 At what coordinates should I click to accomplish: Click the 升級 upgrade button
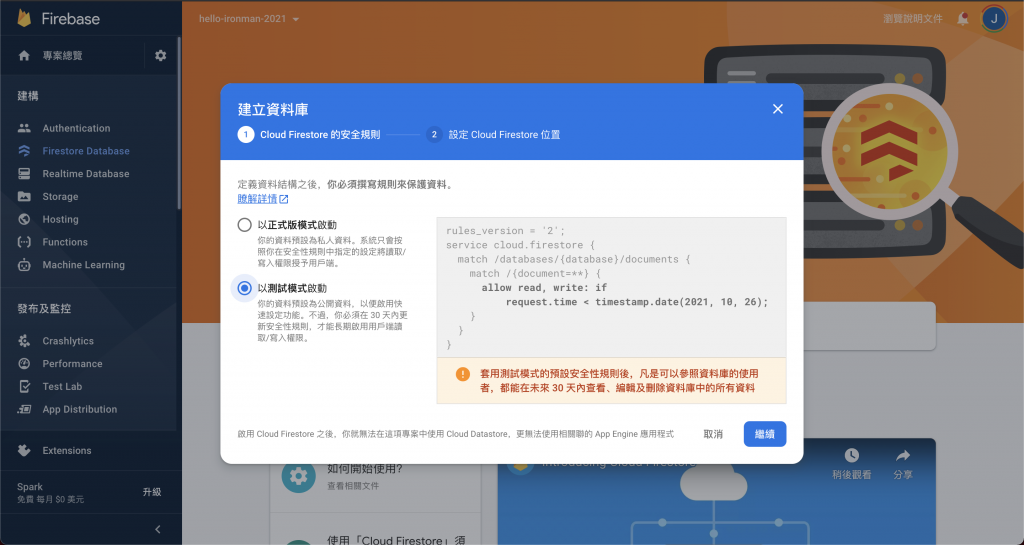tap(152, 492)
